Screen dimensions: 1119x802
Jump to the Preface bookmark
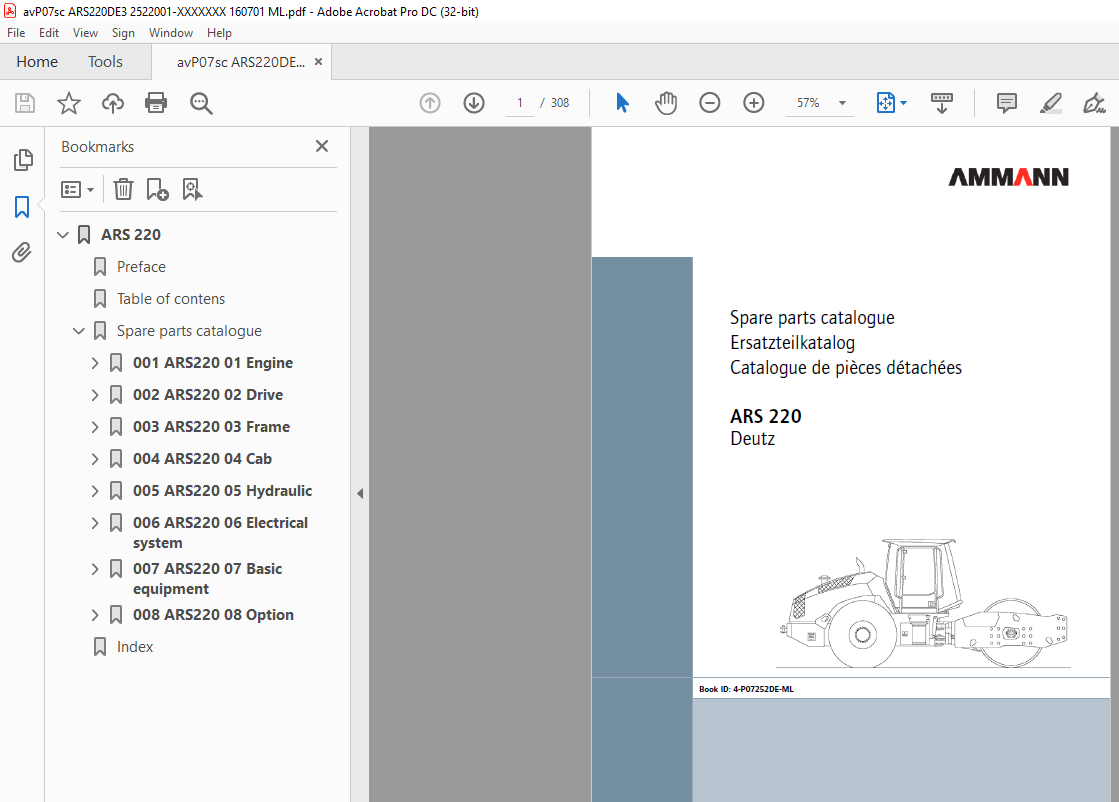141,267
